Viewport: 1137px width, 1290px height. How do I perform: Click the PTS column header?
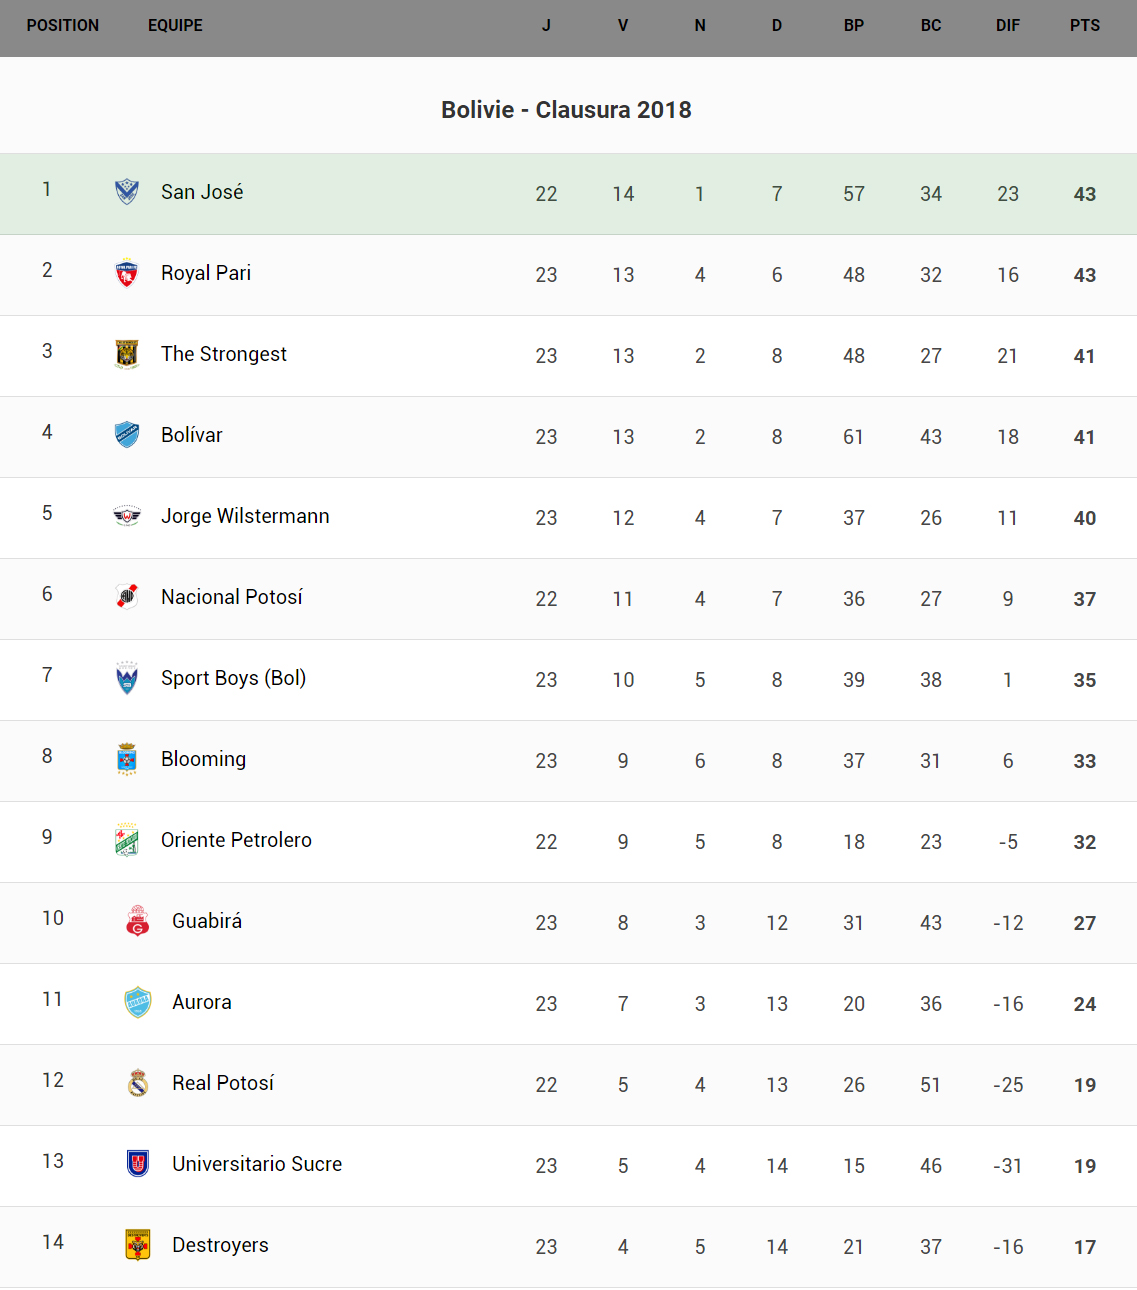[x=1084, y=26]
